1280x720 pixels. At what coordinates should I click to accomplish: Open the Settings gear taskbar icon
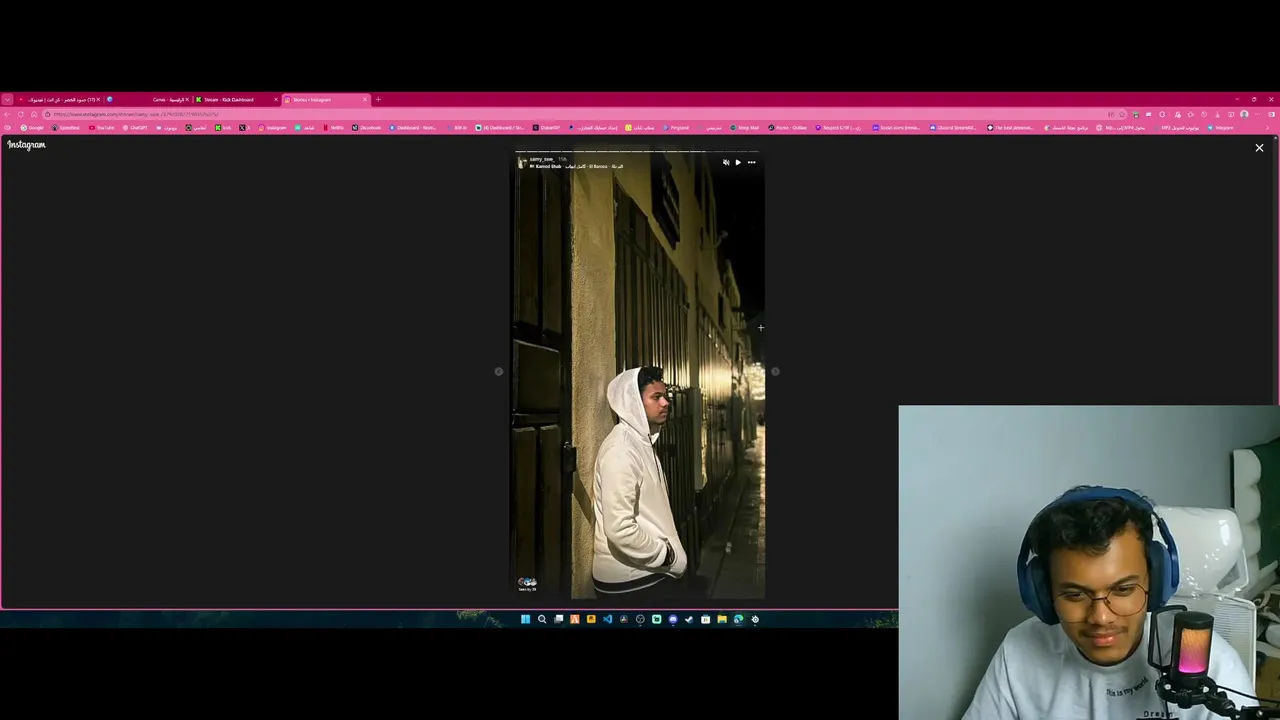pyautogui.click(x=755, y=620)
